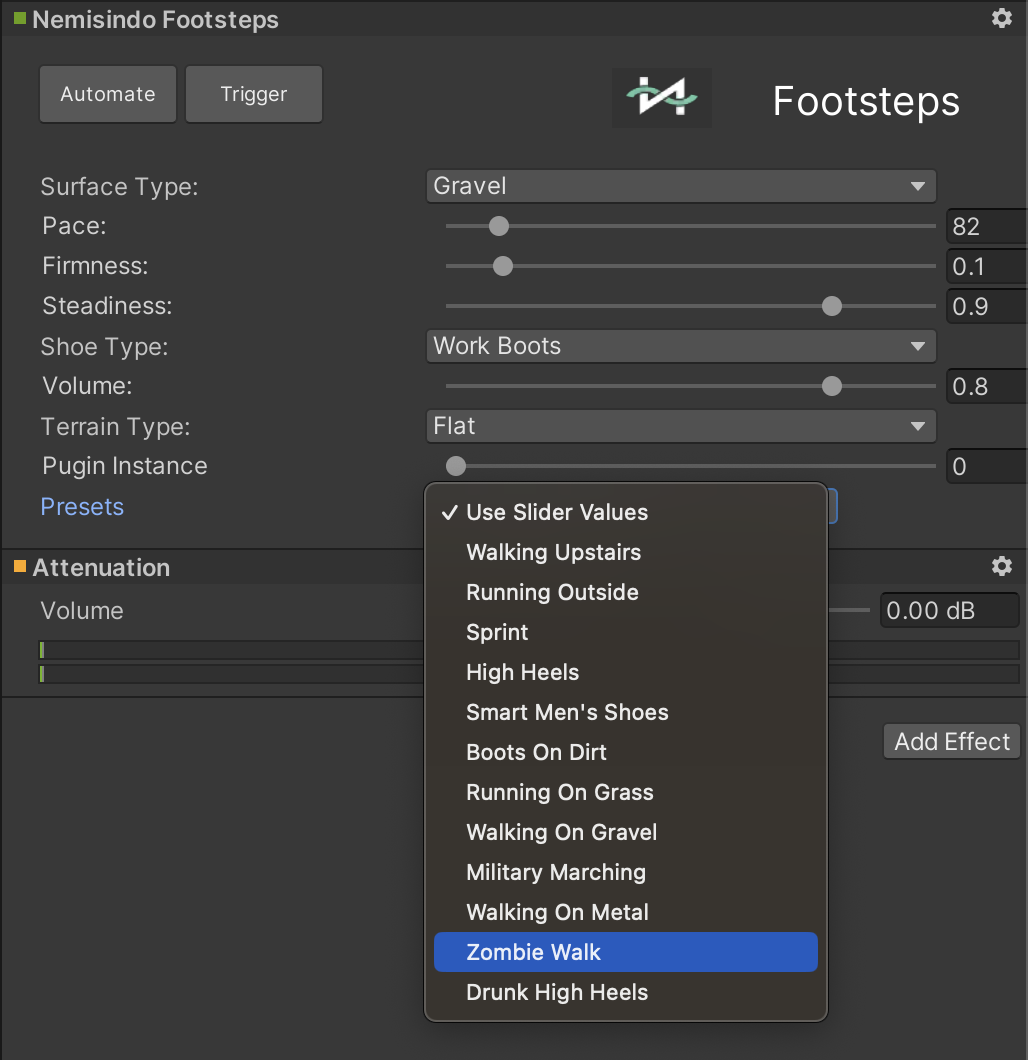This screenshot has width=1028, height=1060.
Task: Choose Smart Men's Shoes preset
Action: click(625, 712)
